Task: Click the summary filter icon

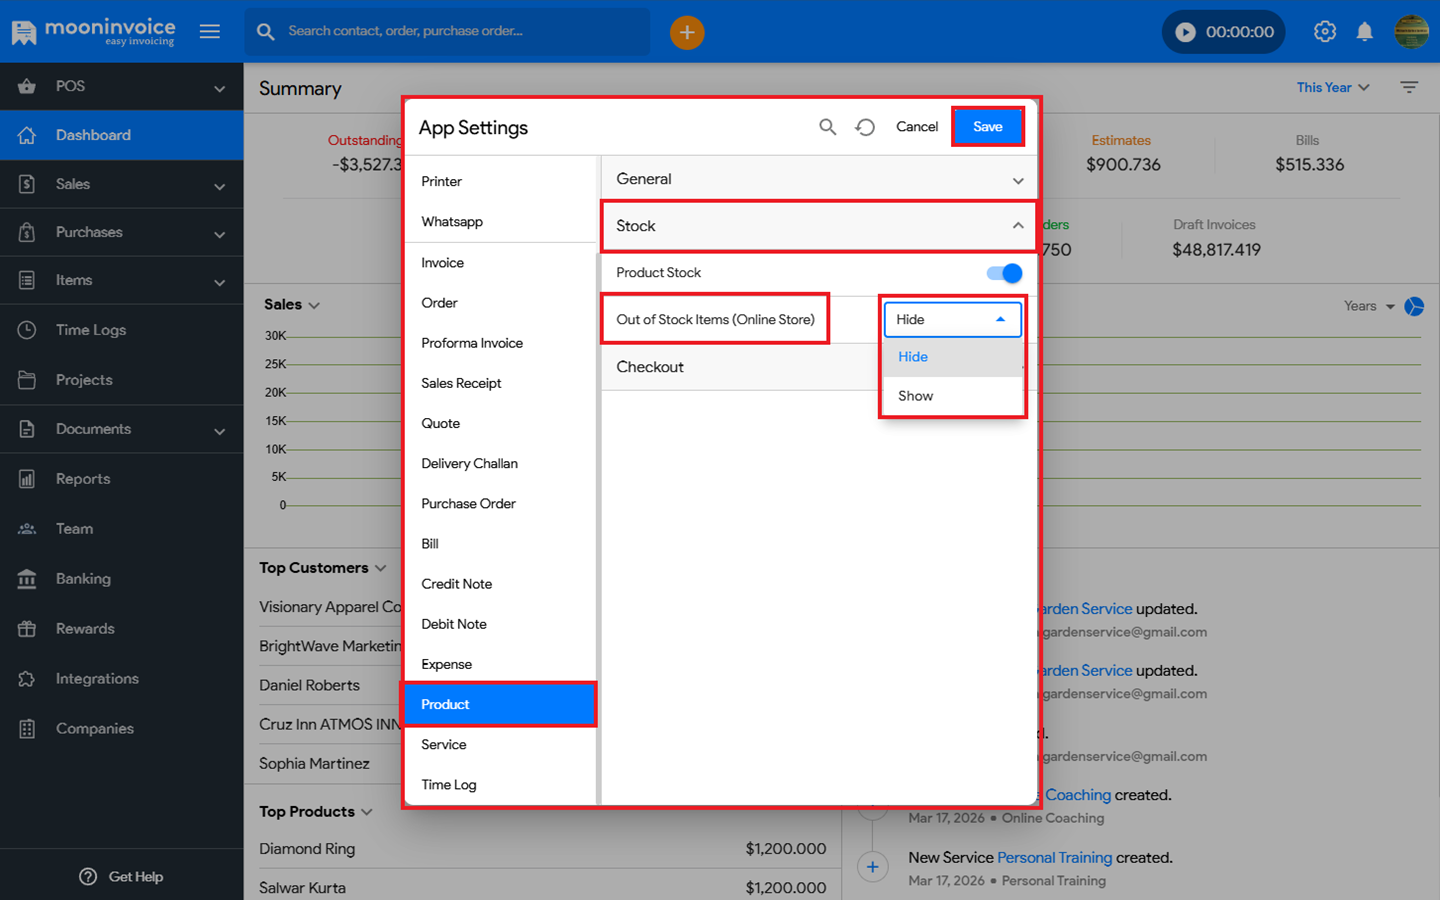Action: 1409,88
